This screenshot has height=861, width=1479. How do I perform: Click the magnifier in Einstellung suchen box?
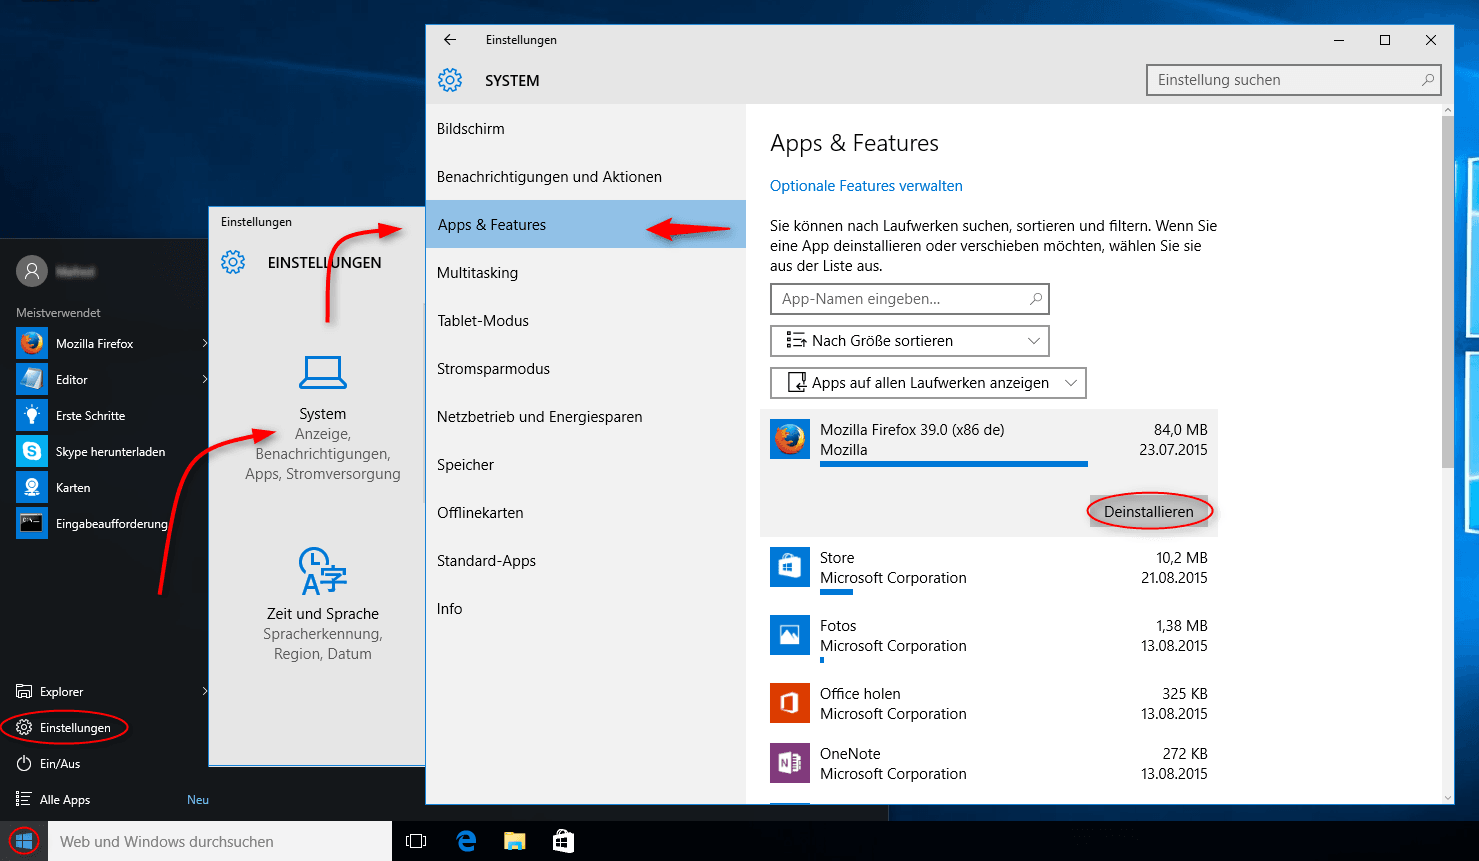[x=1428, y=80]
